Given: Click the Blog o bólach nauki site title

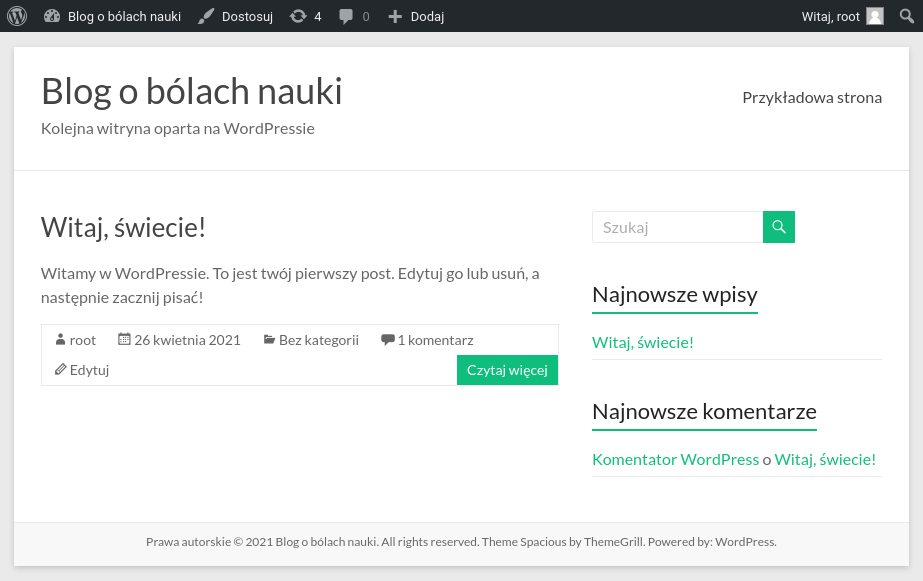Looking at the screenshot, I should coord(191,91).
